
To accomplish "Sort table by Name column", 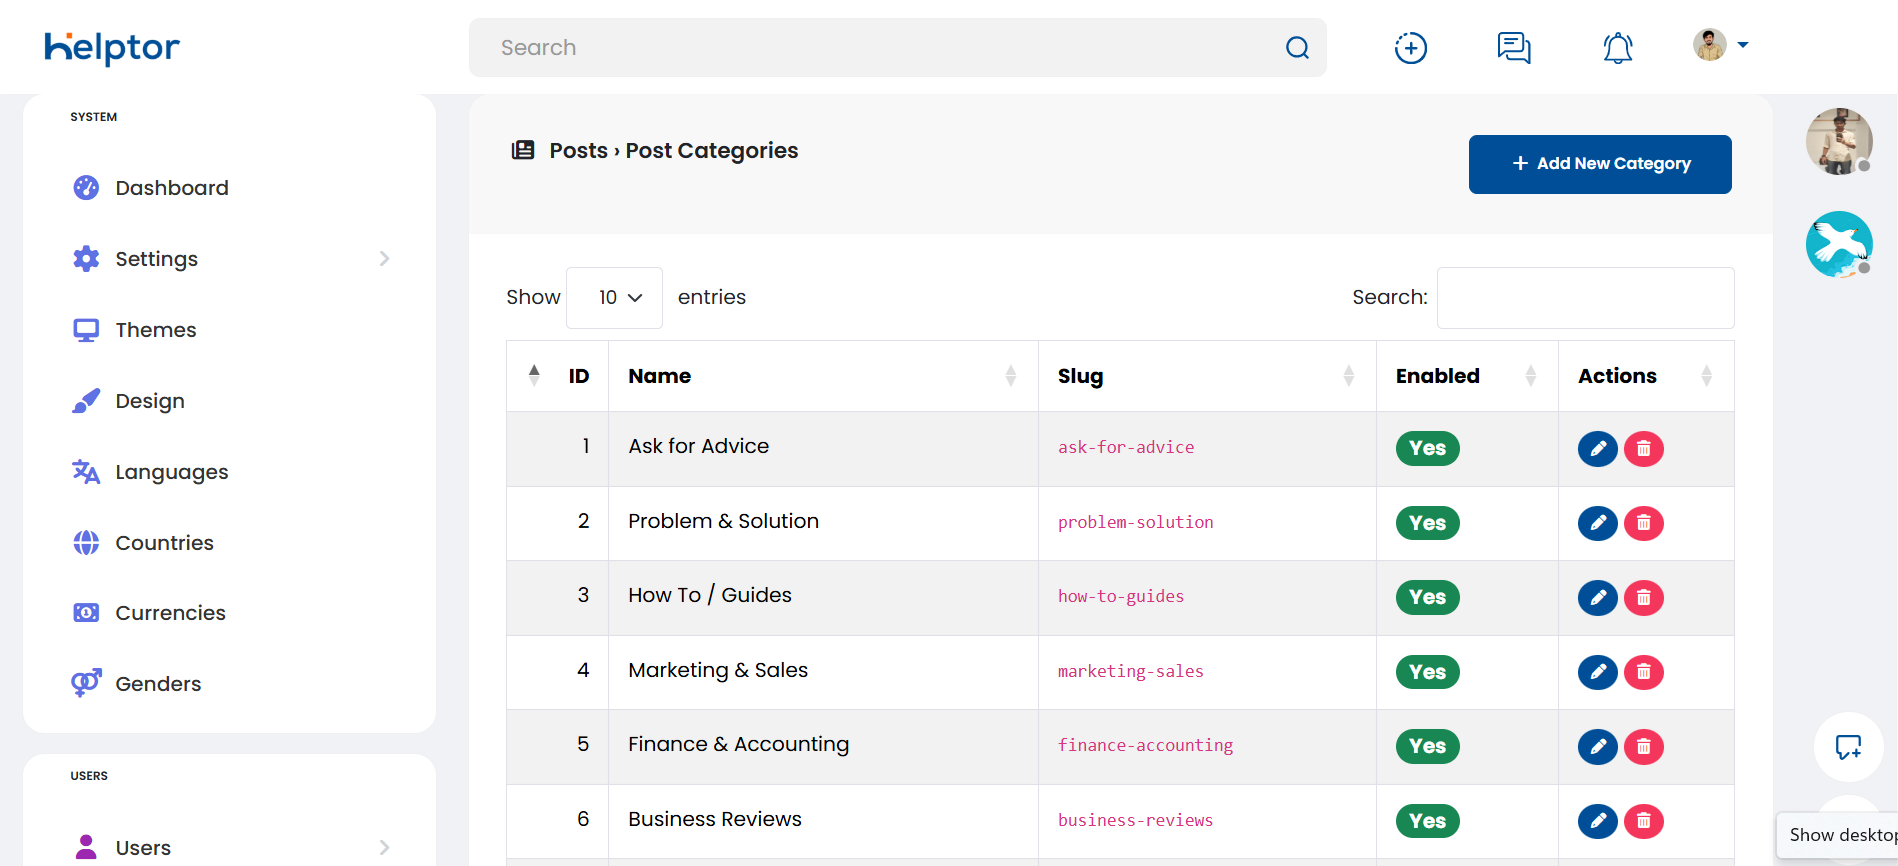I will (x=823, y=376).
